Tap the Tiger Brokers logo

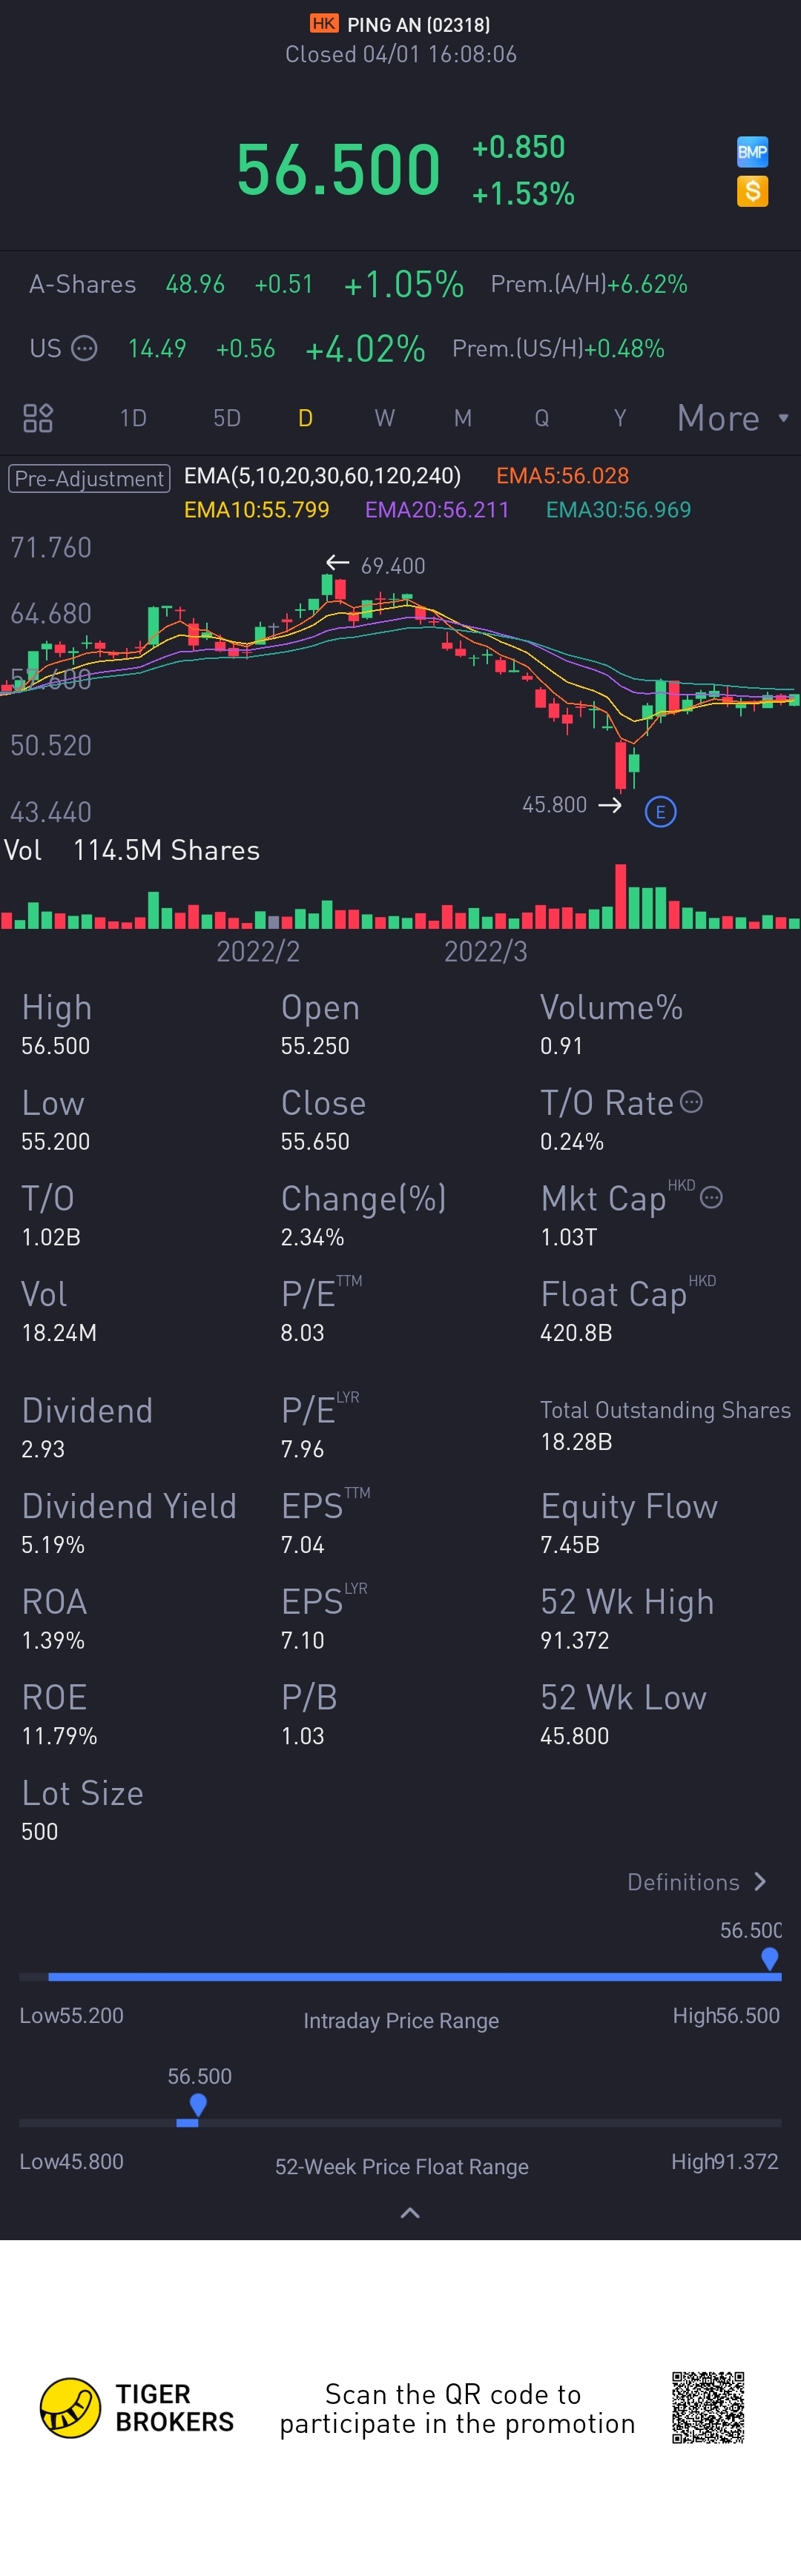(x=70, y=2407)
